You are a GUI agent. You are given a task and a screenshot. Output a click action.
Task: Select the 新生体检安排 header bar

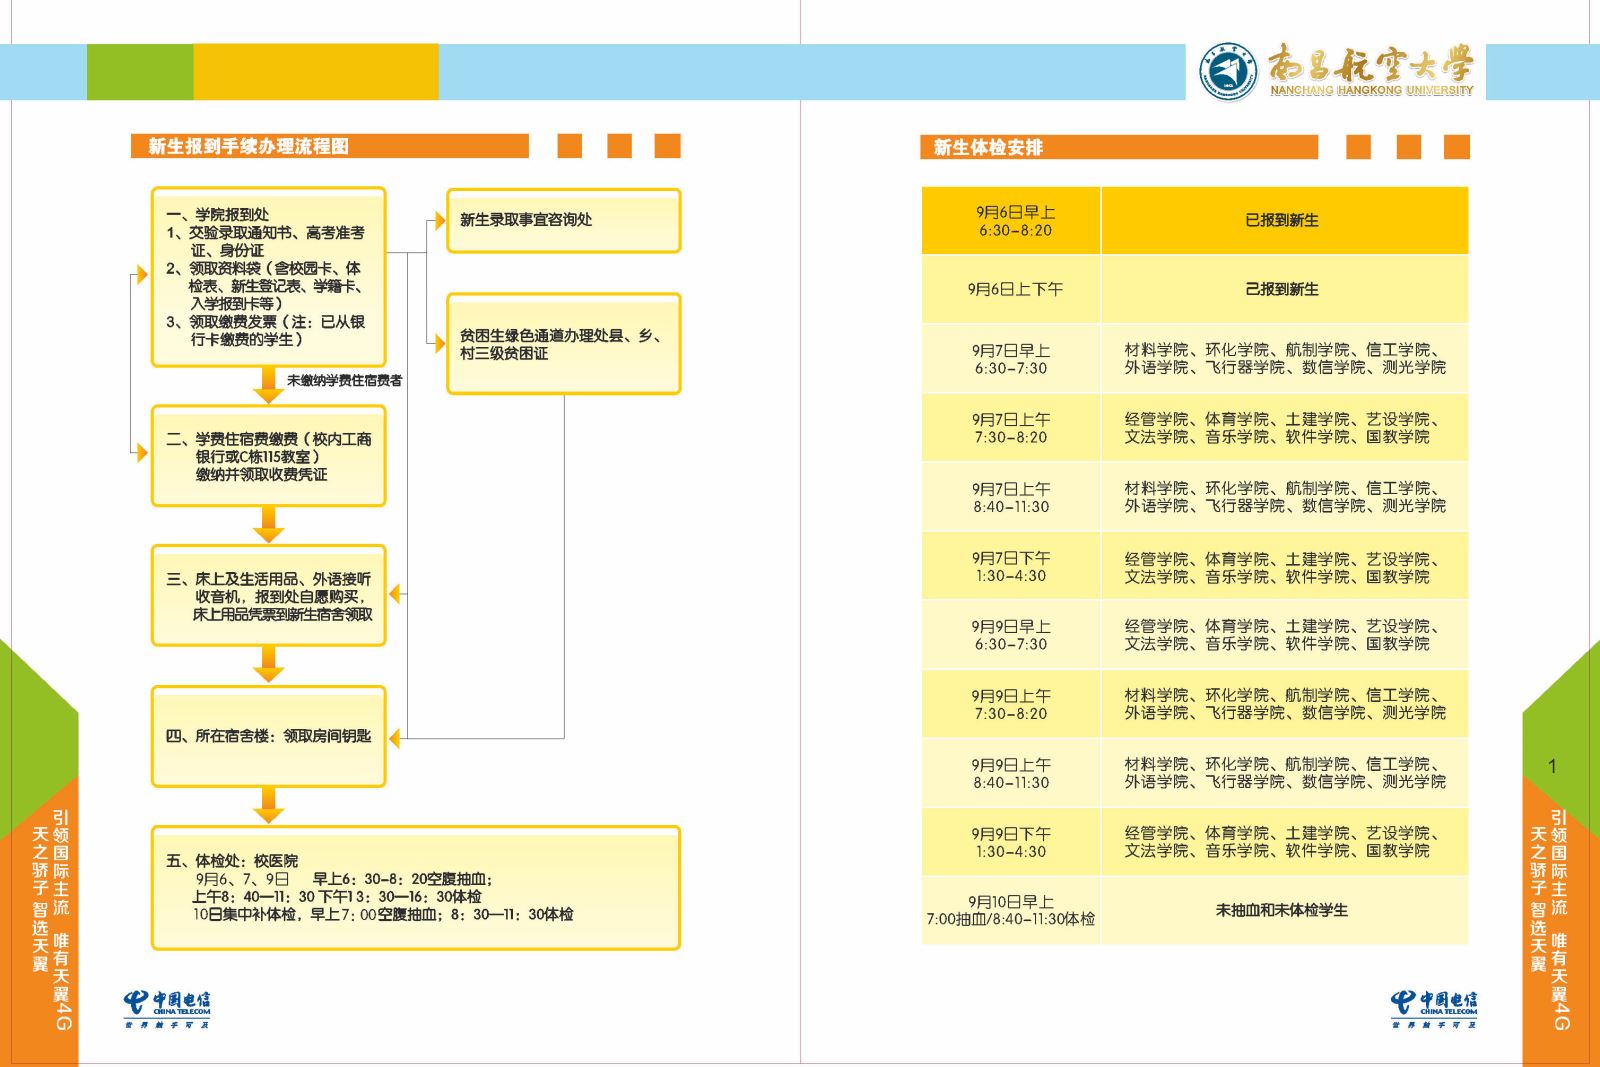tap(1118, 148)
